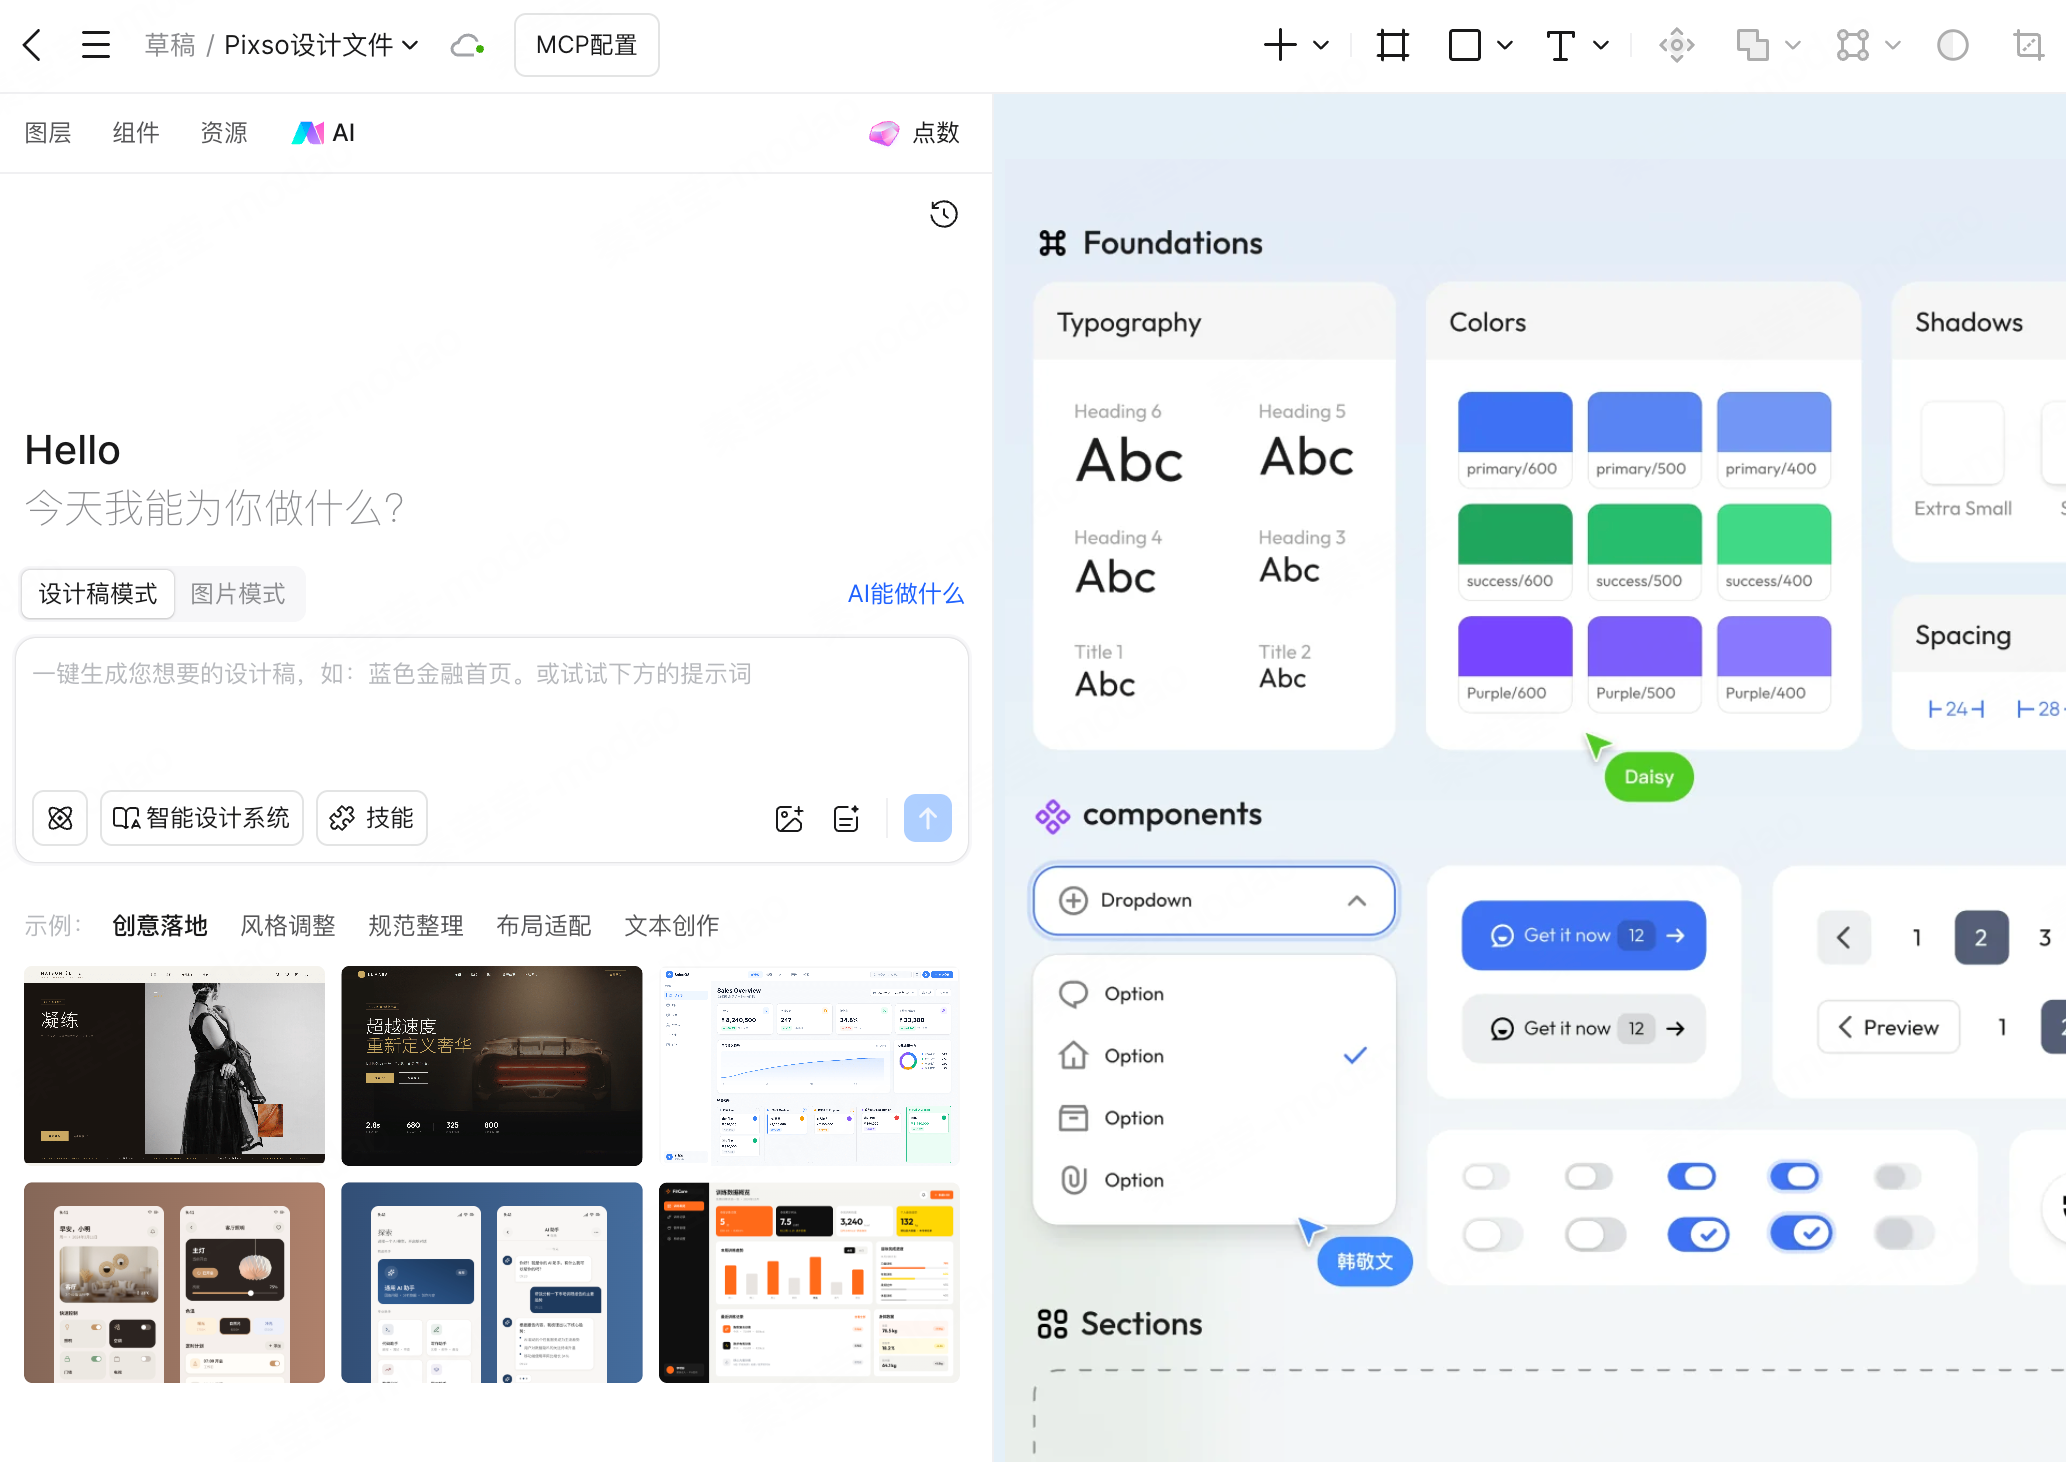Click the crop tool icon
2066x1462 pixels.
tap(2028, 45)
